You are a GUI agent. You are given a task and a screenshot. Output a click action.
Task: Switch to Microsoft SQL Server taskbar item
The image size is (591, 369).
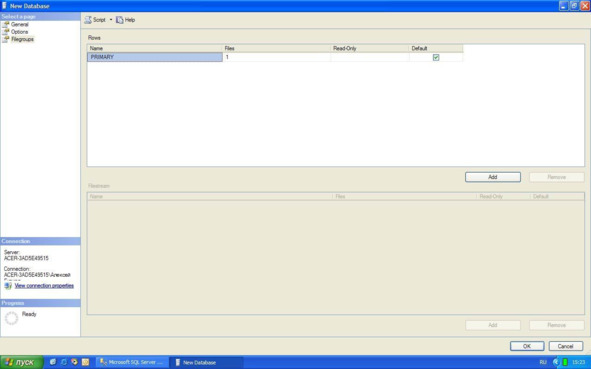(x=132, y=362)
